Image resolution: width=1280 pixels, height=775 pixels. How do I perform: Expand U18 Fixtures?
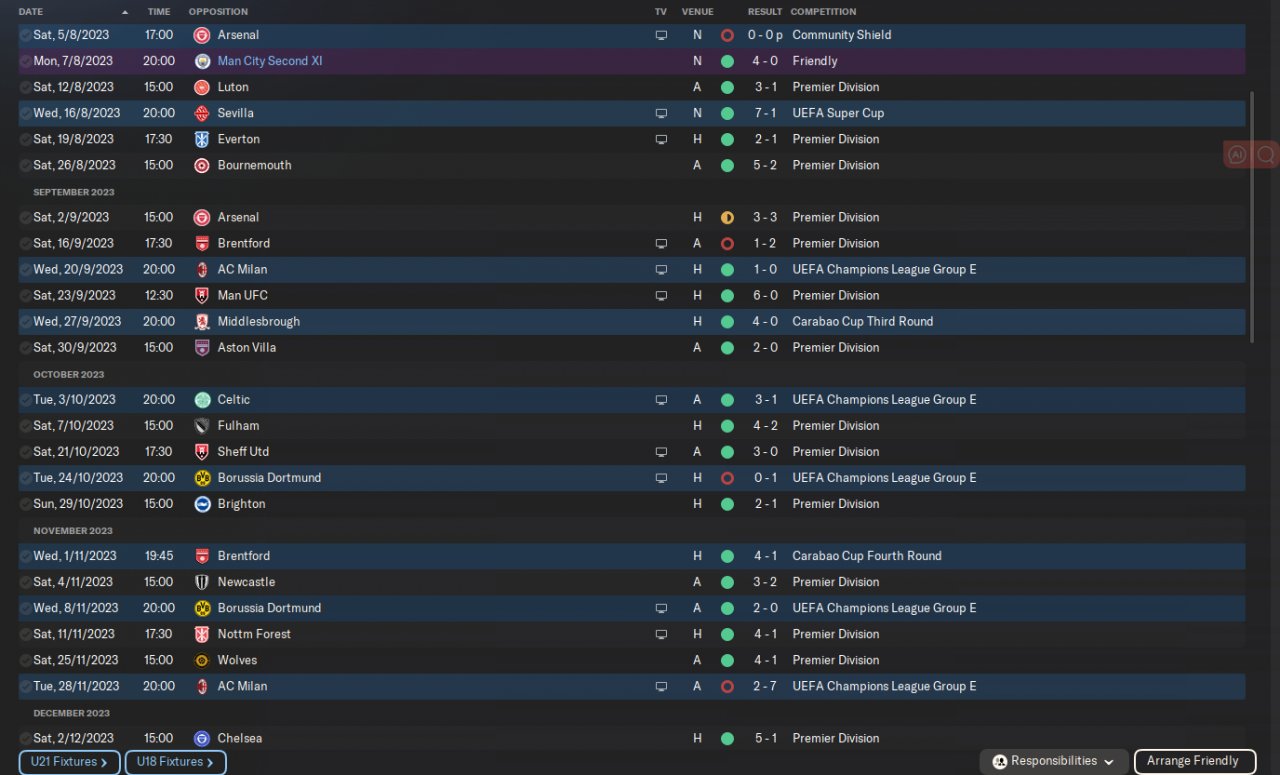point(175,762)
